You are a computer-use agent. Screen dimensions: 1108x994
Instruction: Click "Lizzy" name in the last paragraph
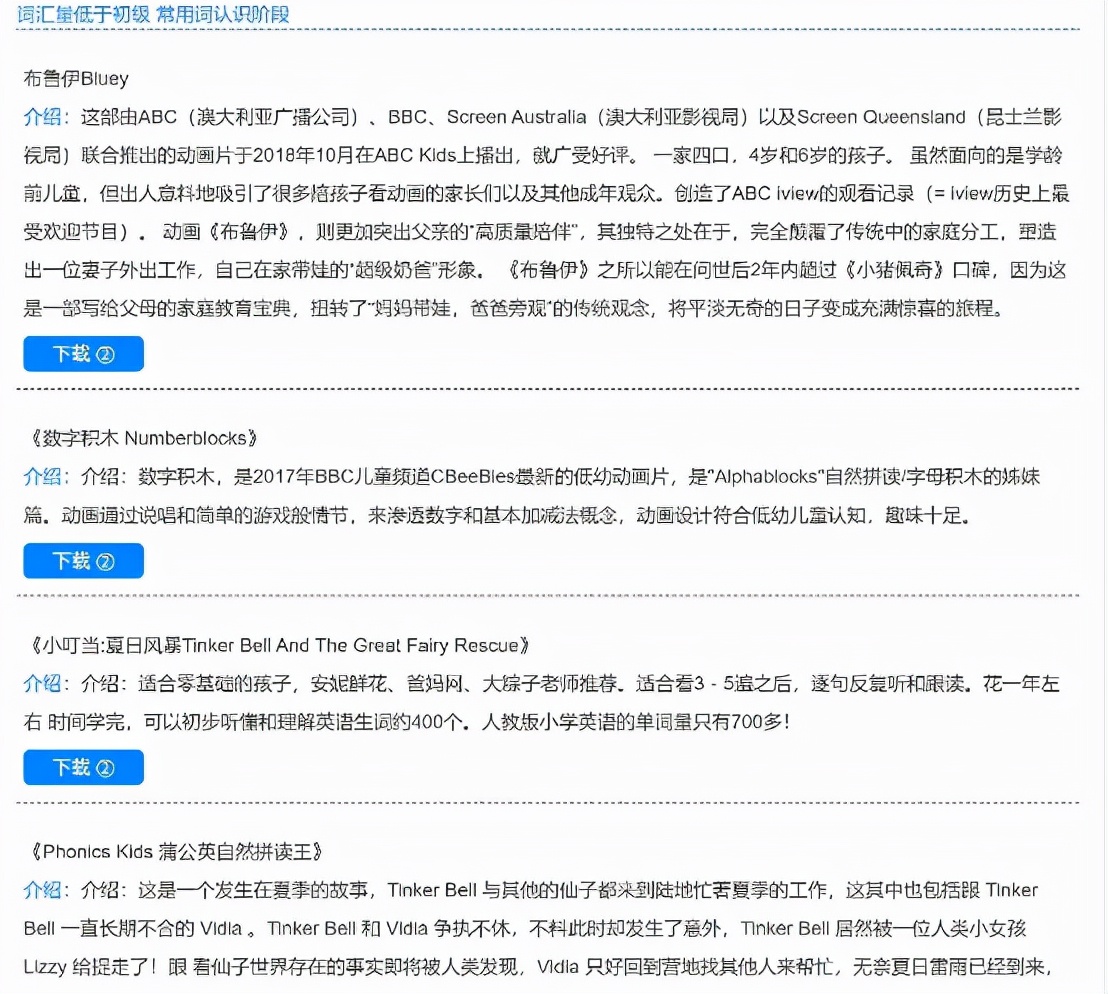point(46,968)
